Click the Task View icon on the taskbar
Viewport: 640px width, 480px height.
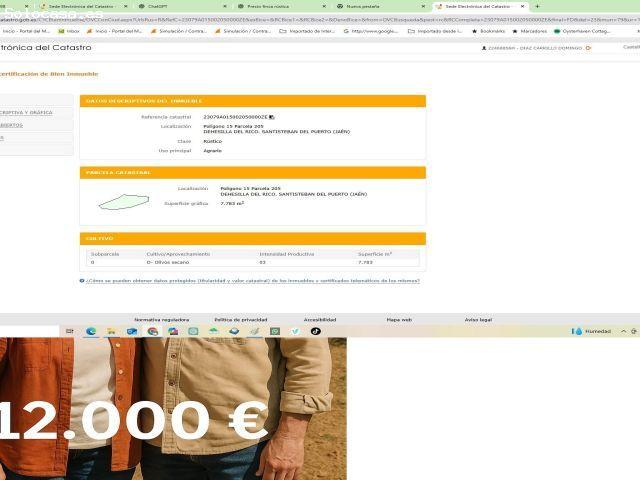point(70,331)
